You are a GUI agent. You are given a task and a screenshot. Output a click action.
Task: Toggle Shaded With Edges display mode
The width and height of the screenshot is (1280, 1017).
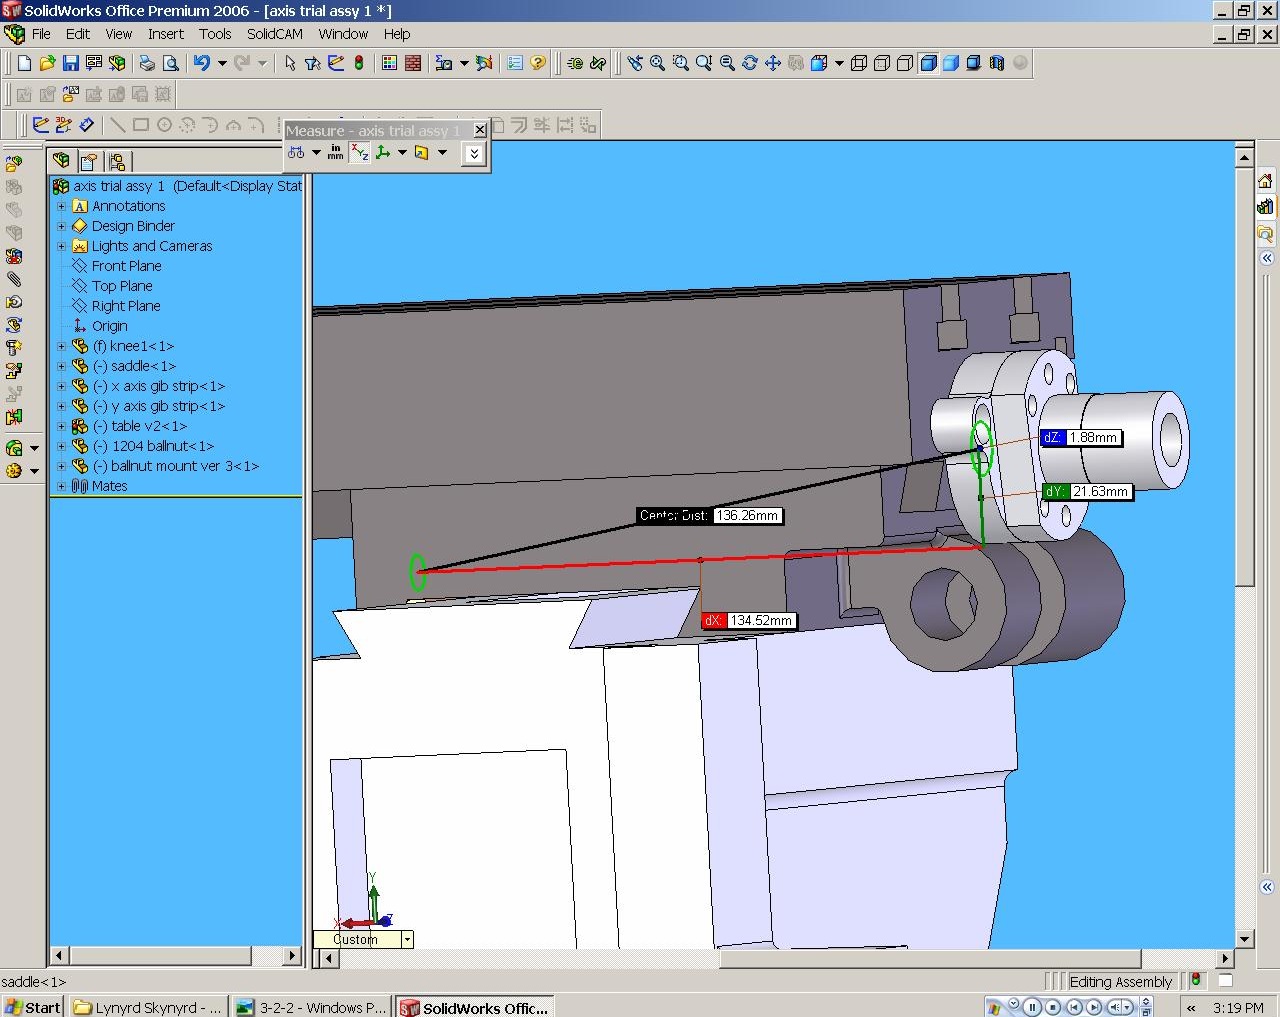(x=928, y=63)
